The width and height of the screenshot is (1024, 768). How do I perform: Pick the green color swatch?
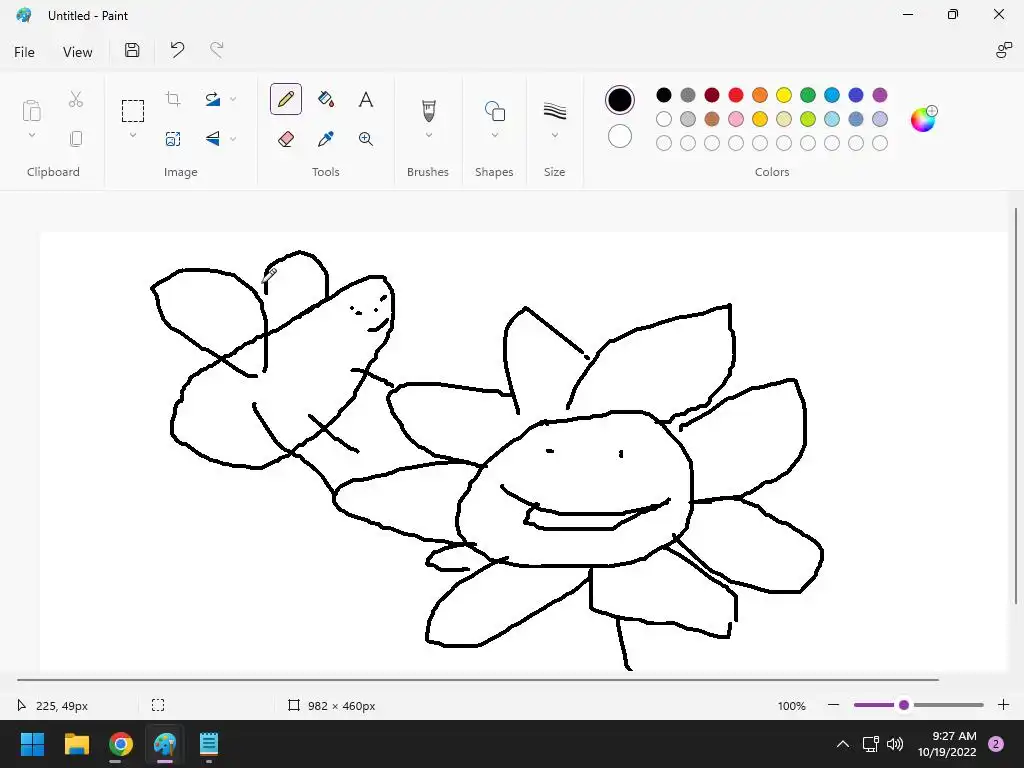click(808, 95)
